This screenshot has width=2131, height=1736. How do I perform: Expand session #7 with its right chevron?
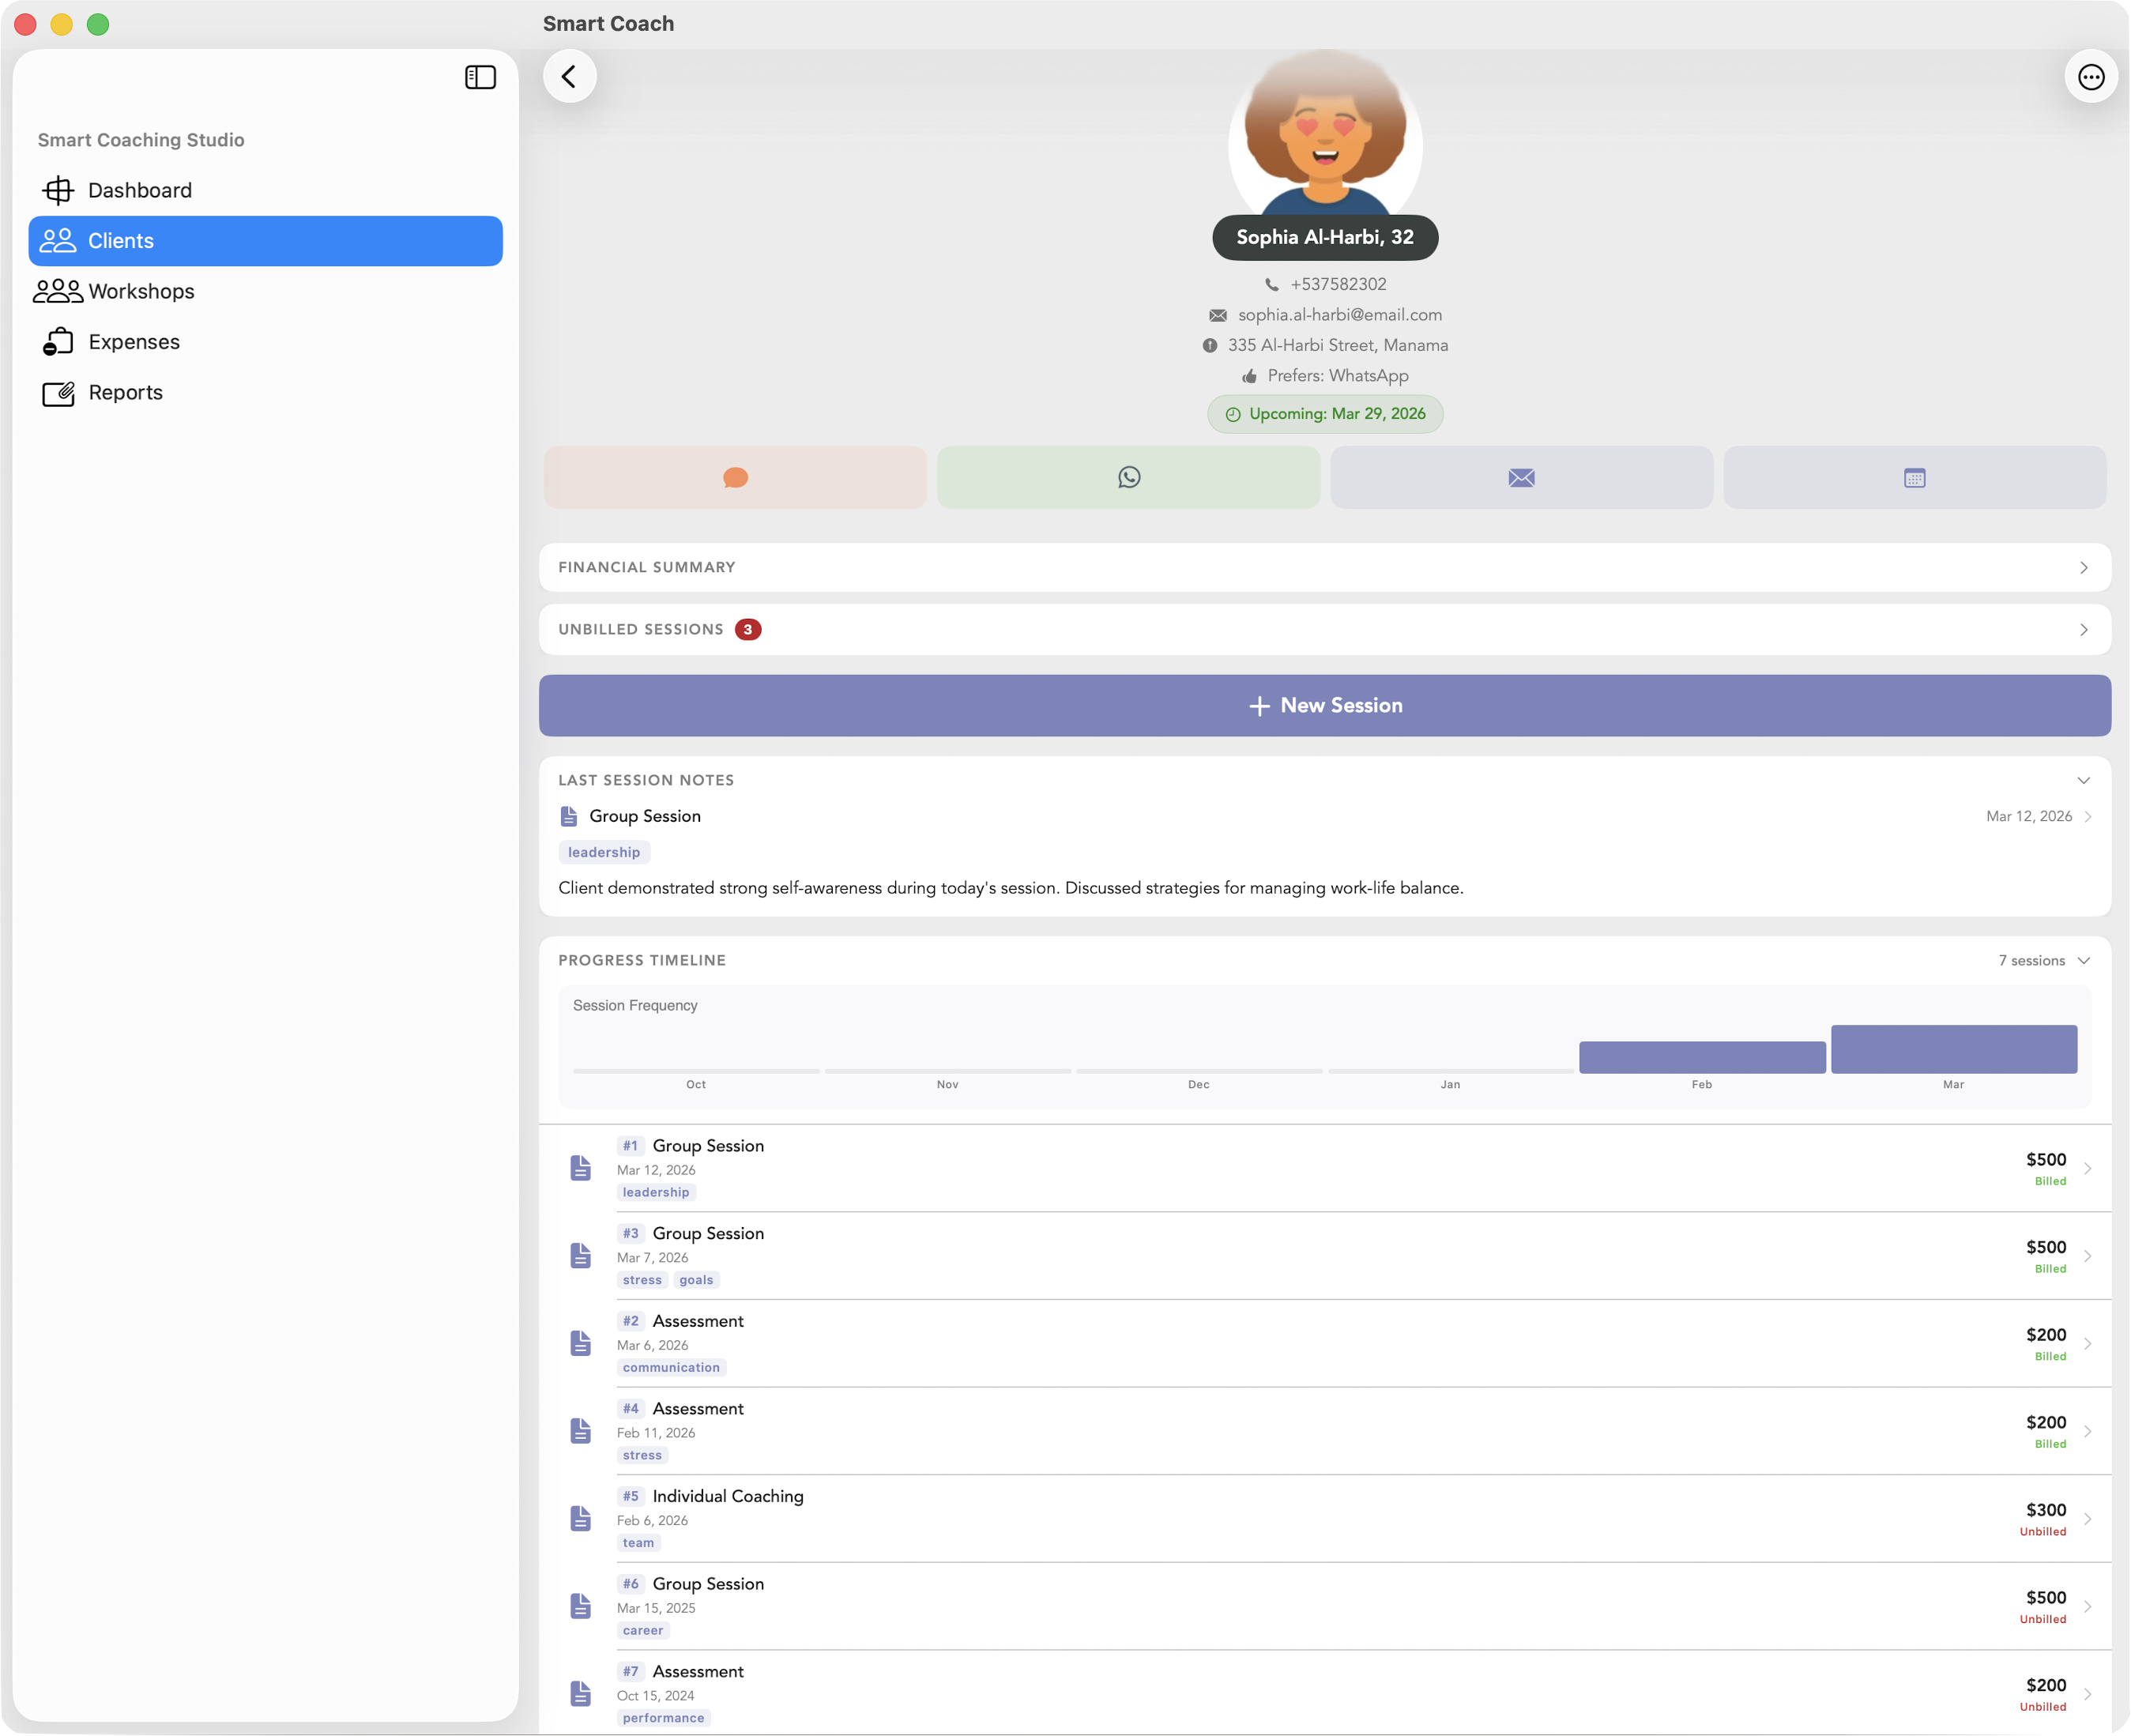point(2087,1695)
